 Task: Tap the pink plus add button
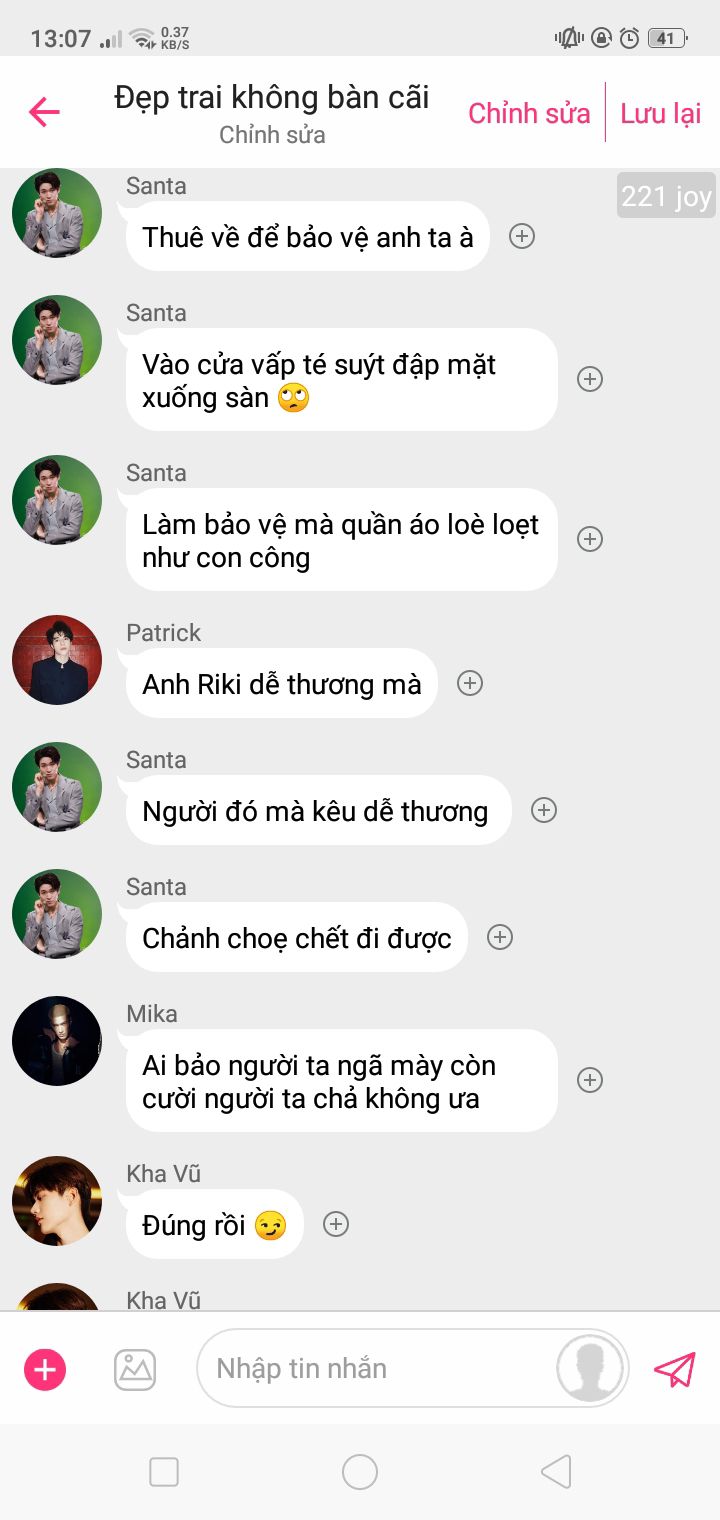pyautogui.click(x=45, y=1369)
